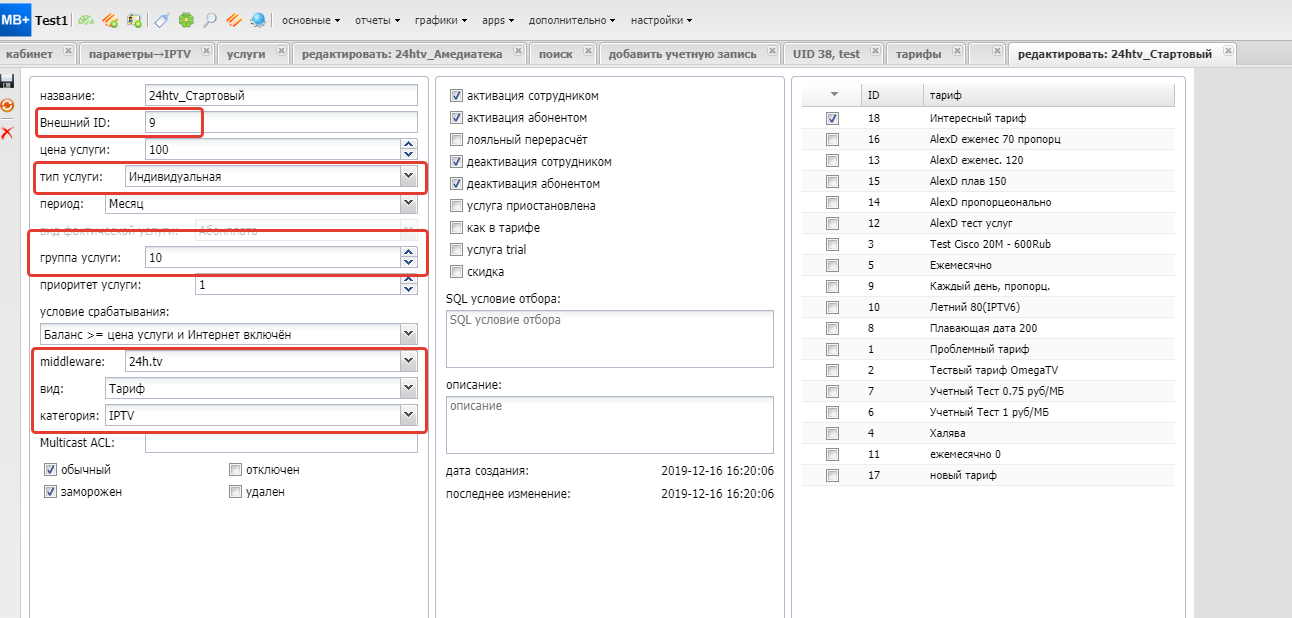Click the orange refresh icon in sidebar
Screen dimensions: 1292x618
click(x=7, y=105)
